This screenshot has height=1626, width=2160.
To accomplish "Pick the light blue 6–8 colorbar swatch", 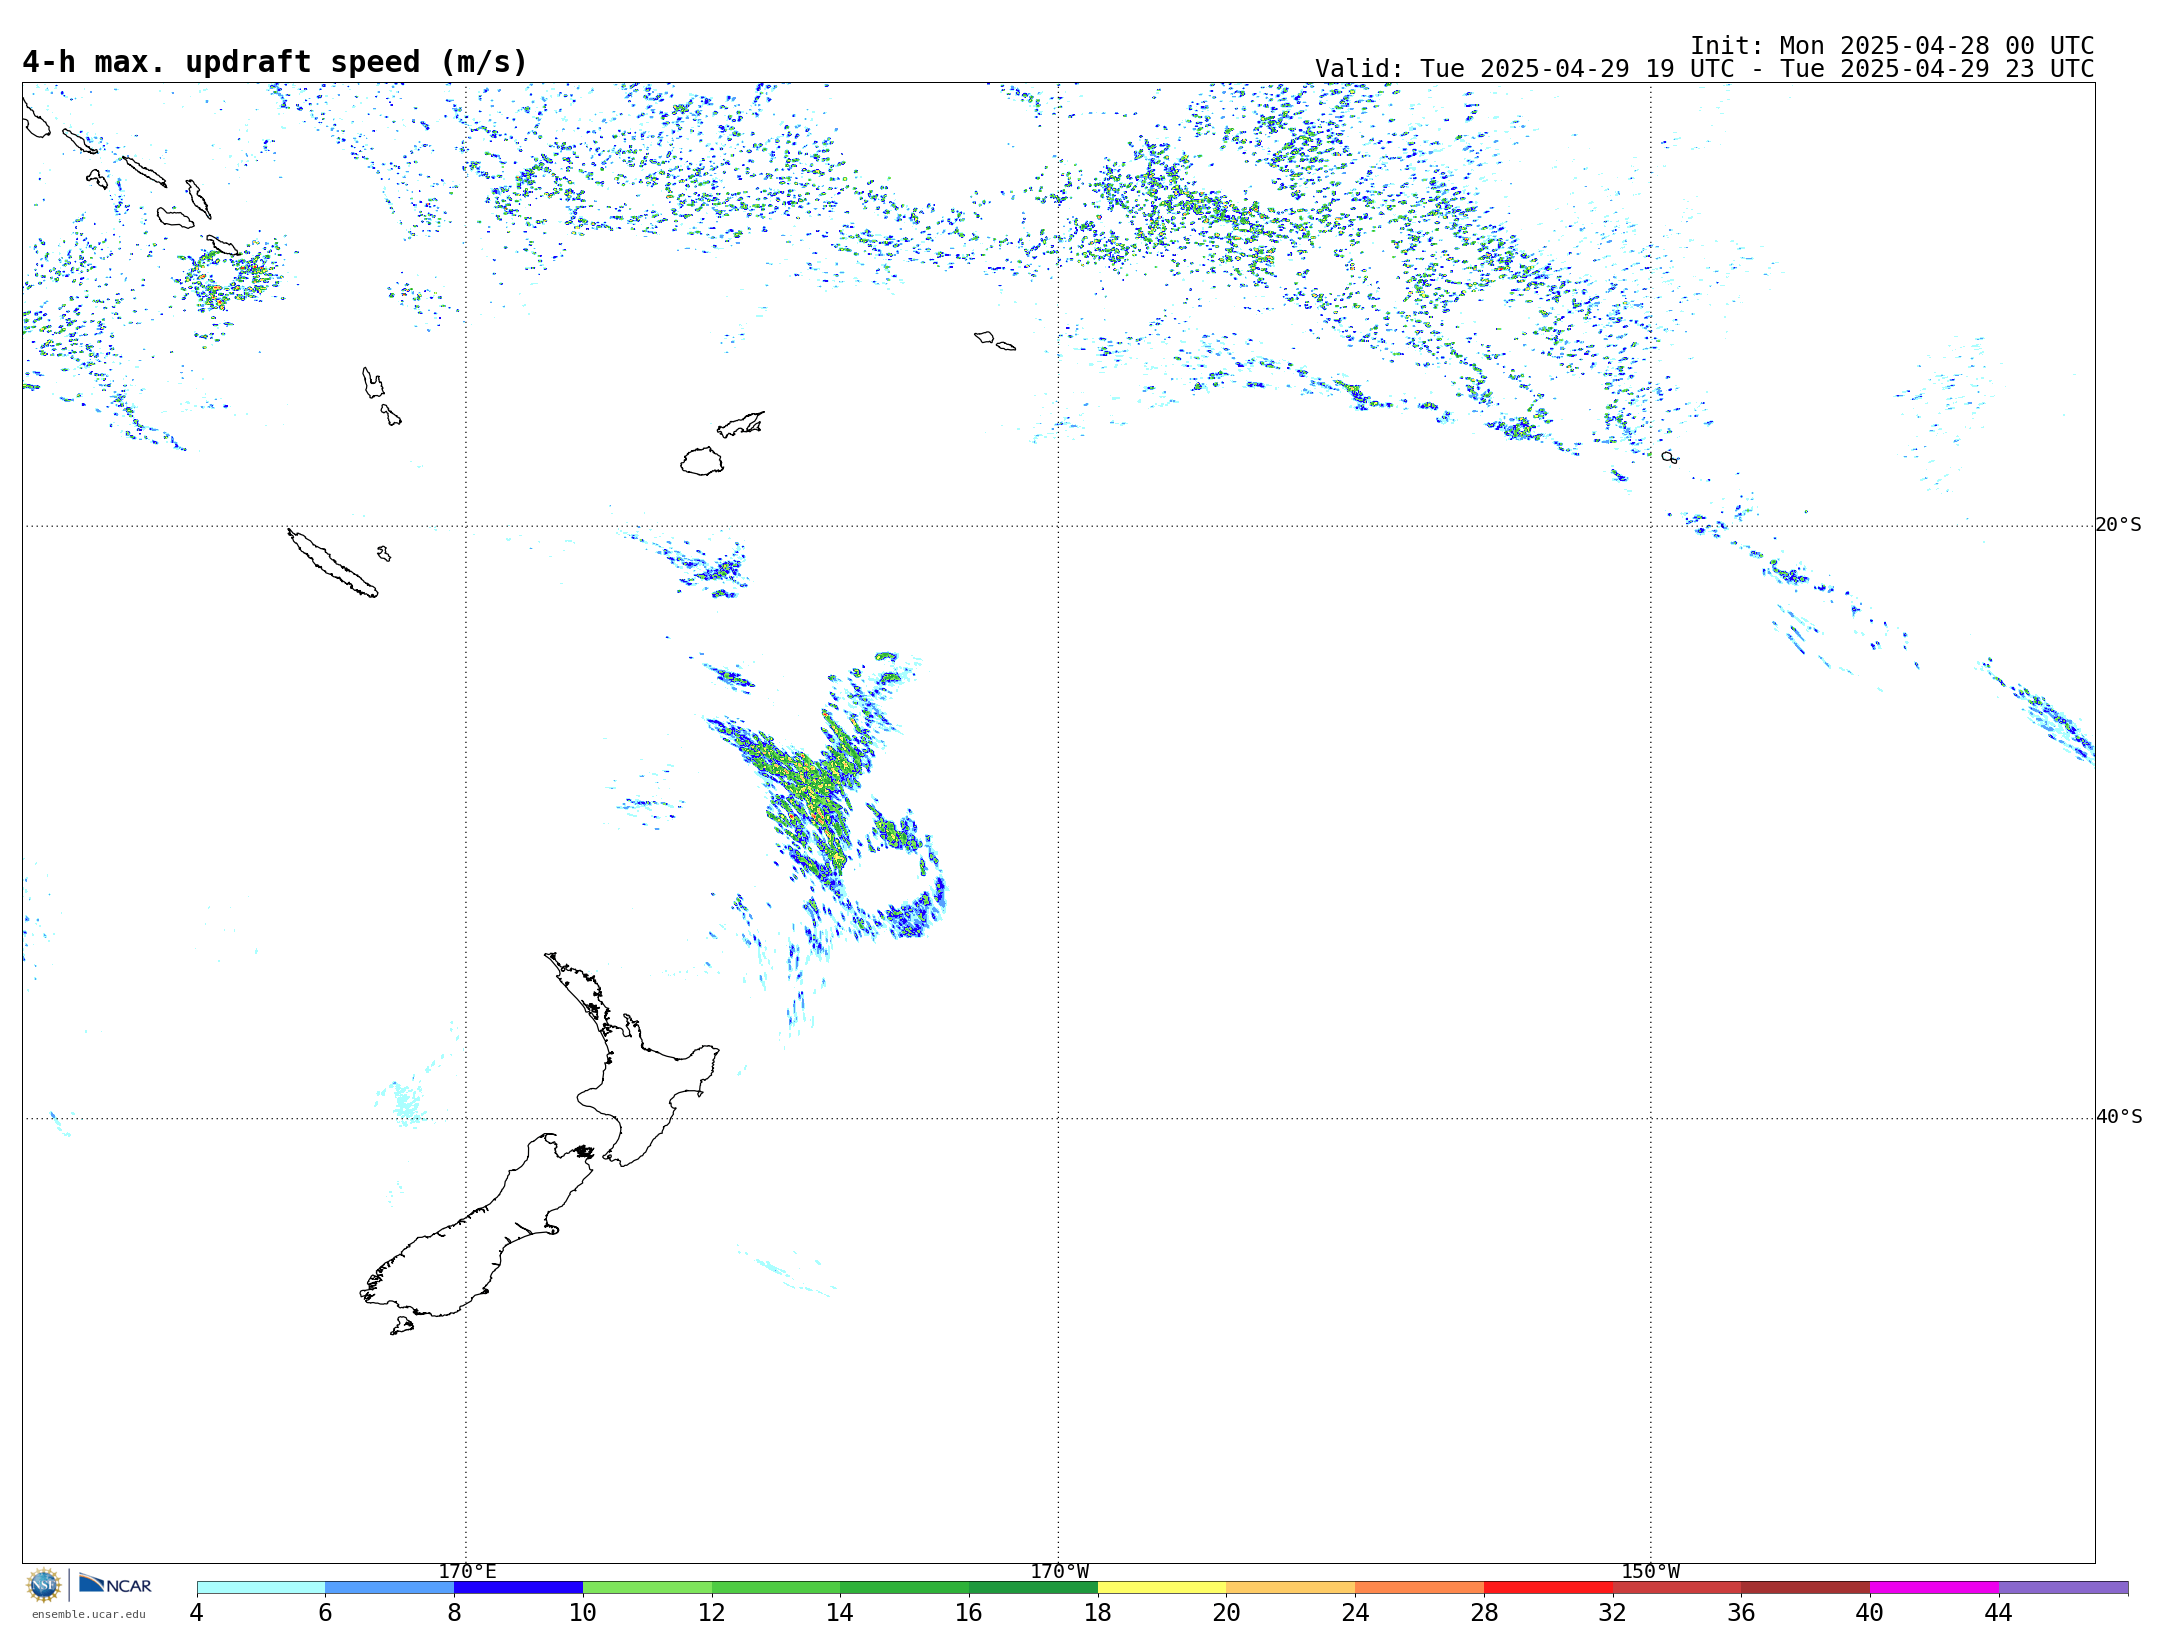I will coord(390,1588).
